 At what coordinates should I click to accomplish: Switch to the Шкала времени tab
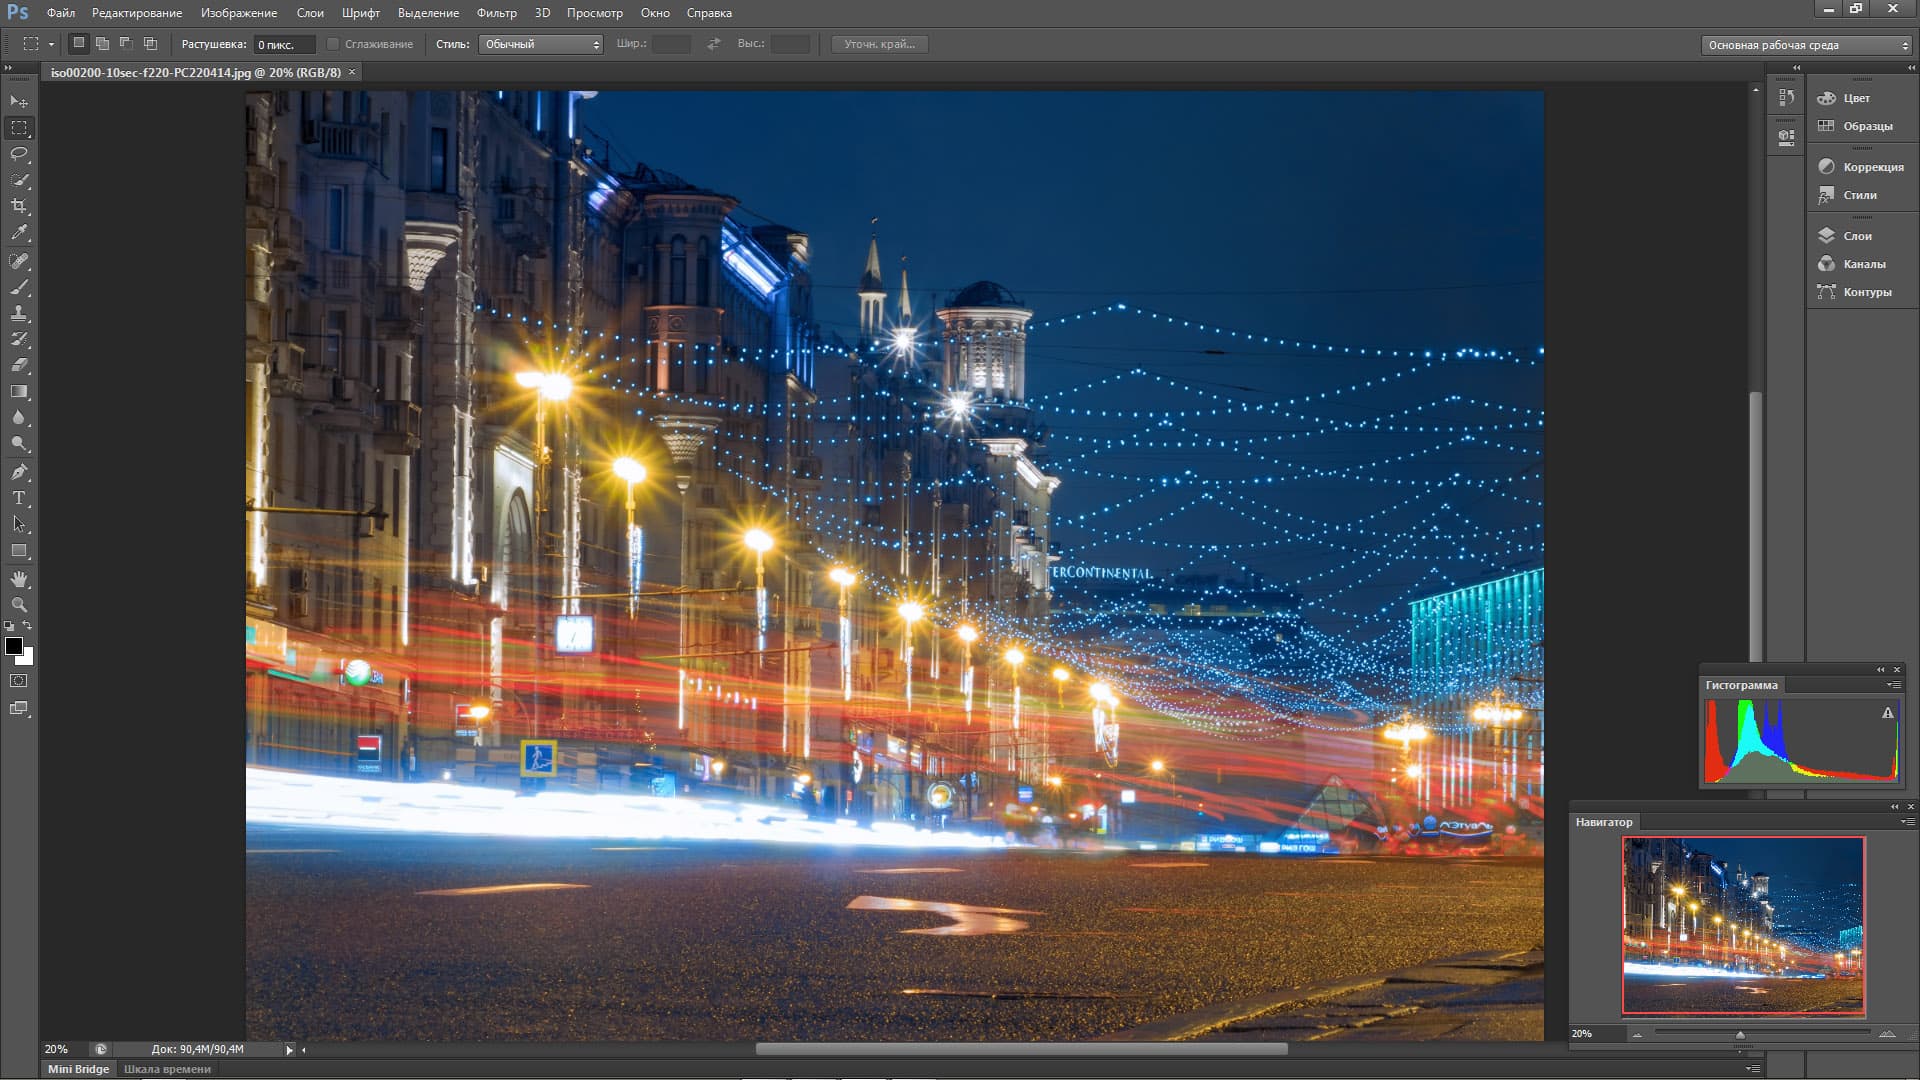pos(167,1069)
